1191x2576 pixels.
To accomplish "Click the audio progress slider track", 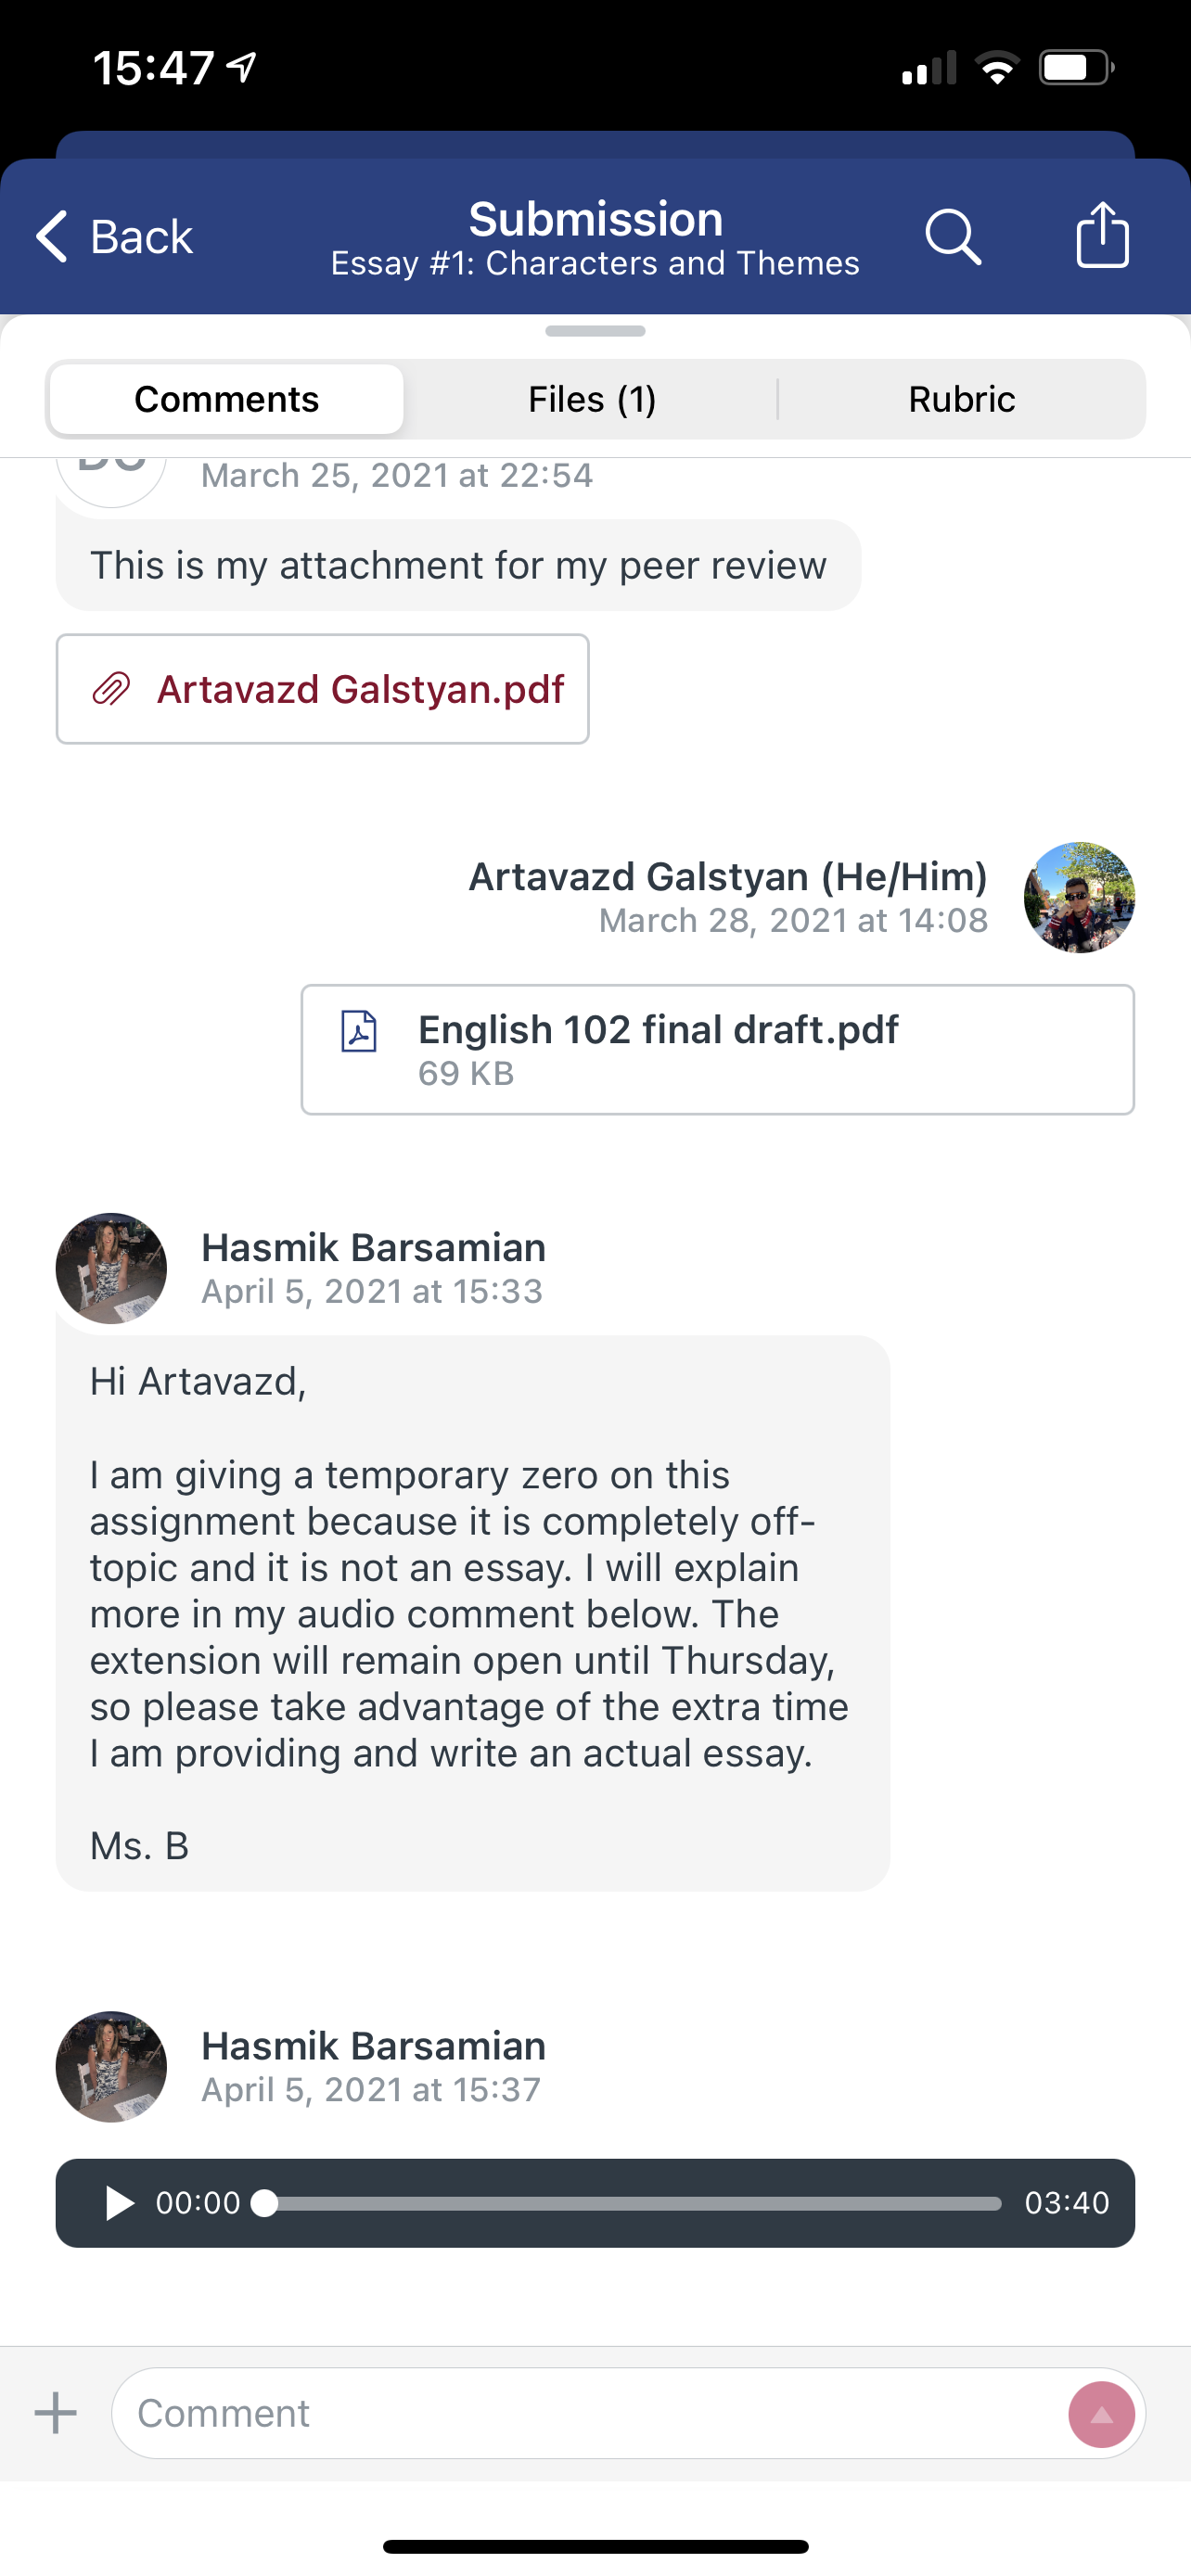I will [x=632, y=2203].
